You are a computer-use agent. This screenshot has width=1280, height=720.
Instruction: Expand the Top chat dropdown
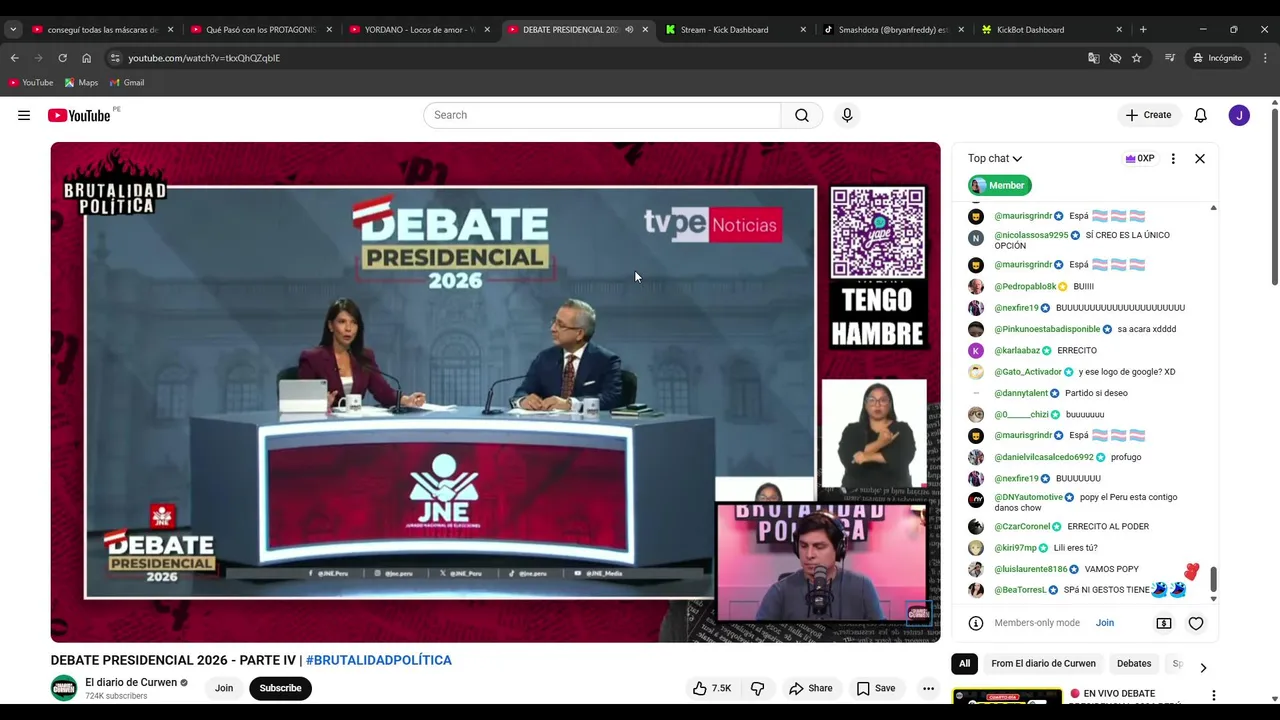995,158
